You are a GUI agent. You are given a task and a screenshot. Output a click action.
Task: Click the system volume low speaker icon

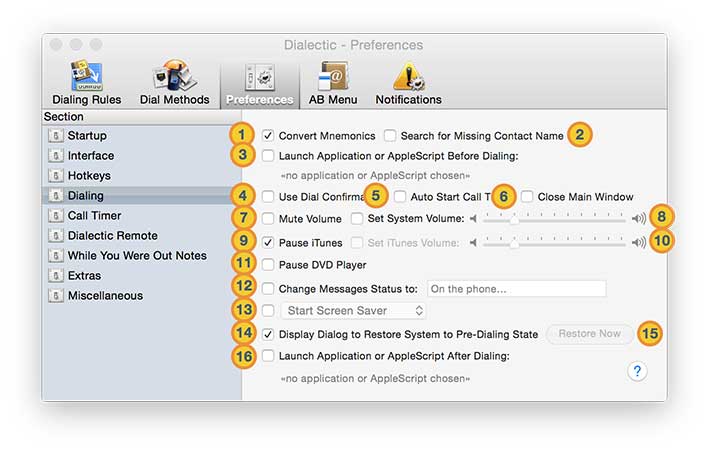pyautogui.click(x=473, y=219)
